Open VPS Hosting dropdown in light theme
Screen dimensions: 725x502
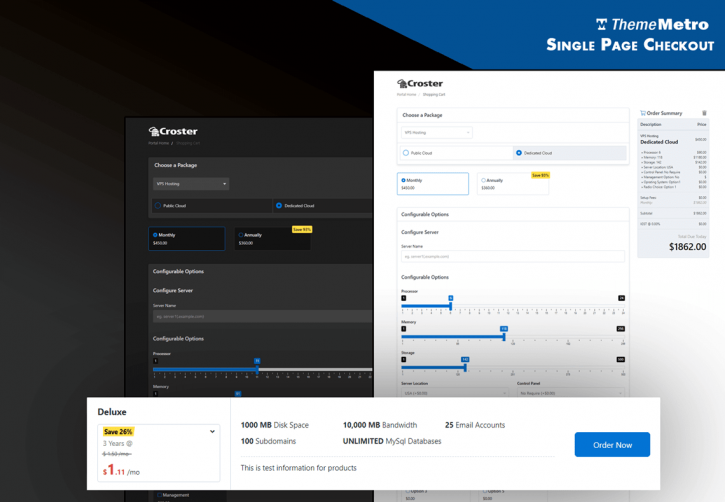(436, 132)
